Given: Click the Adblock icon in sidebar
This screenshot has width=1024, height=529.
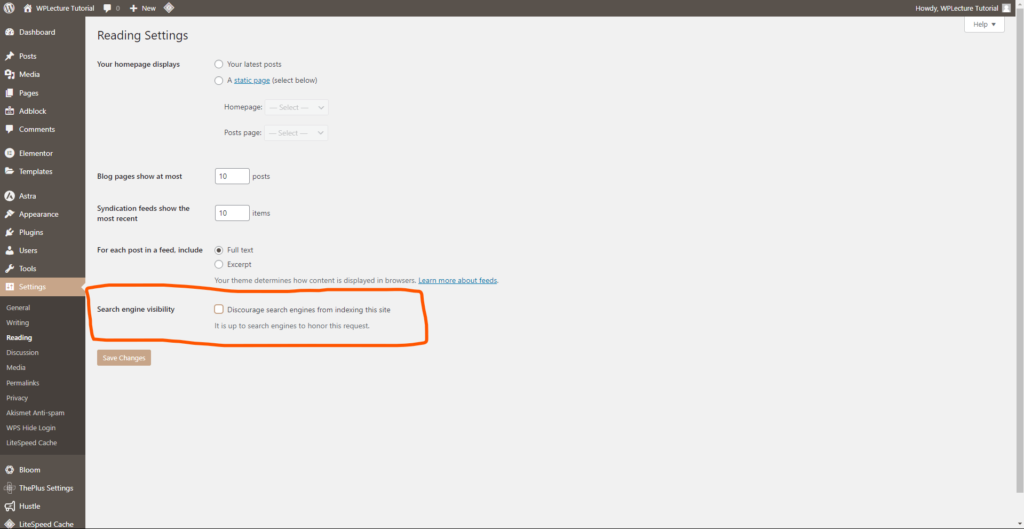Looking at the screenshot, I should tap(10, 111).
